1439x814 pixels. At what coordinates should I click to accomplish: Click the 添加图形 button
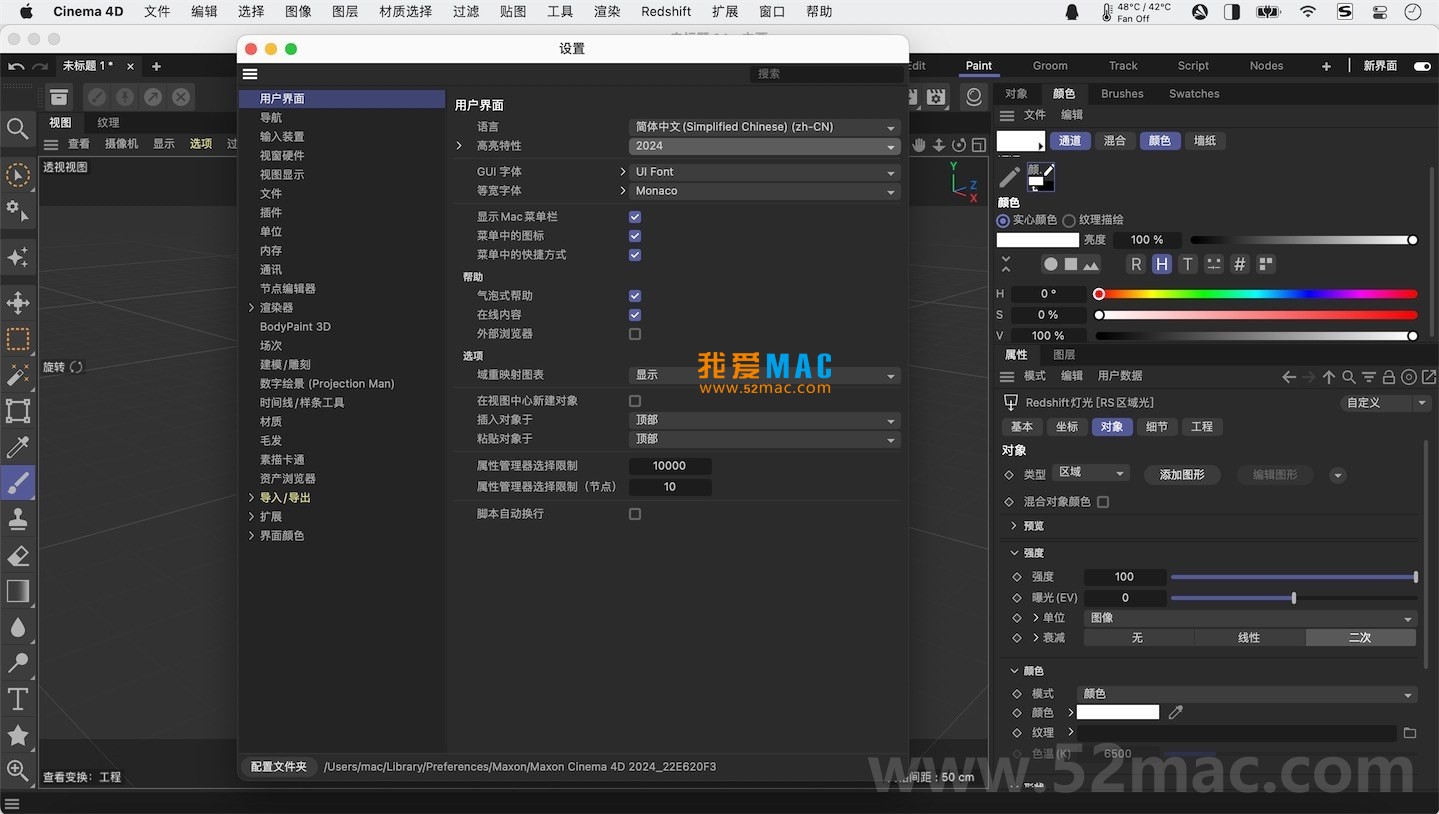coord(1182,475)
